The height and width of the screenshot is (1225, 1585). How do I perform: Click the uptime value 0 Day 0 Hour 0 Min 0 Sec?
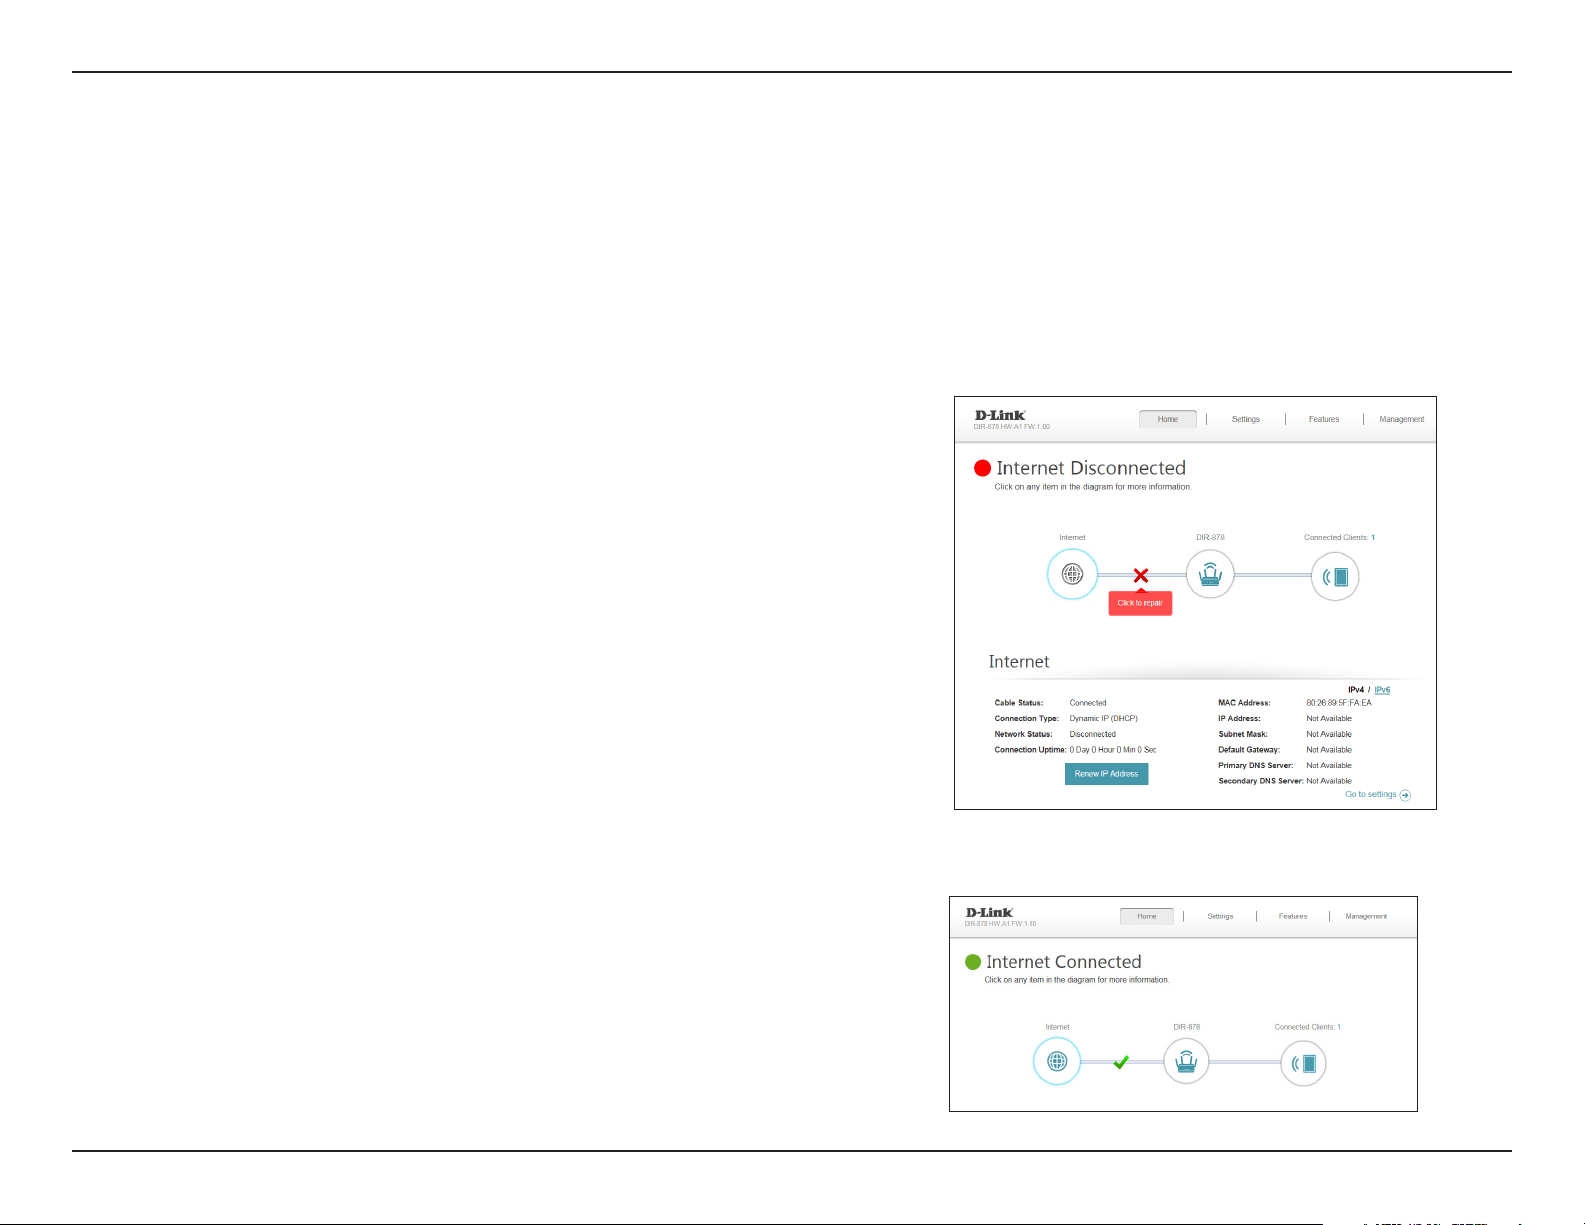[x=1113, y=750]
